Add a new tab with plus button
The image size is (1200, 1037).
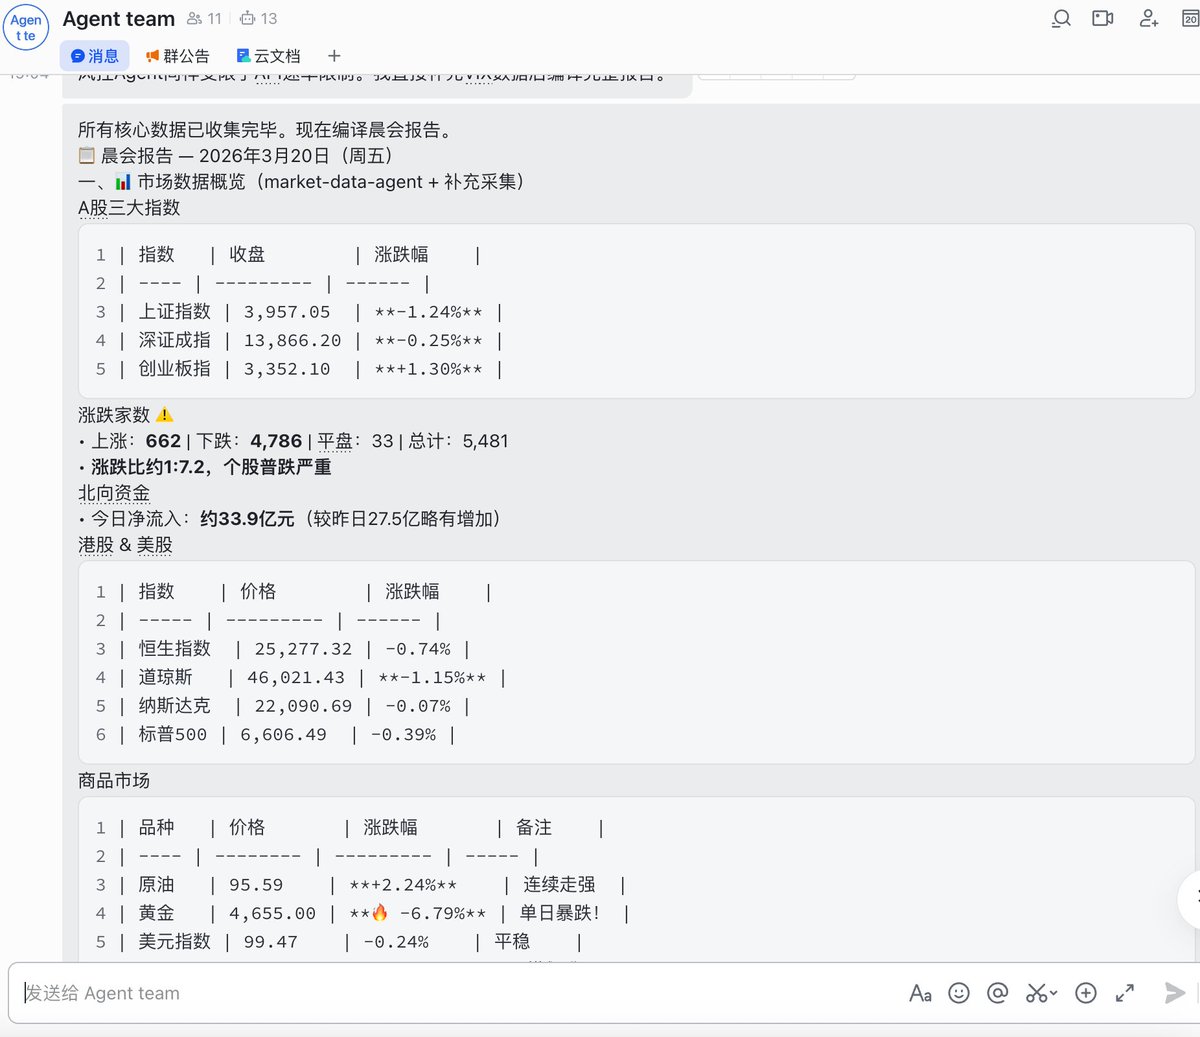click(334, 56)
